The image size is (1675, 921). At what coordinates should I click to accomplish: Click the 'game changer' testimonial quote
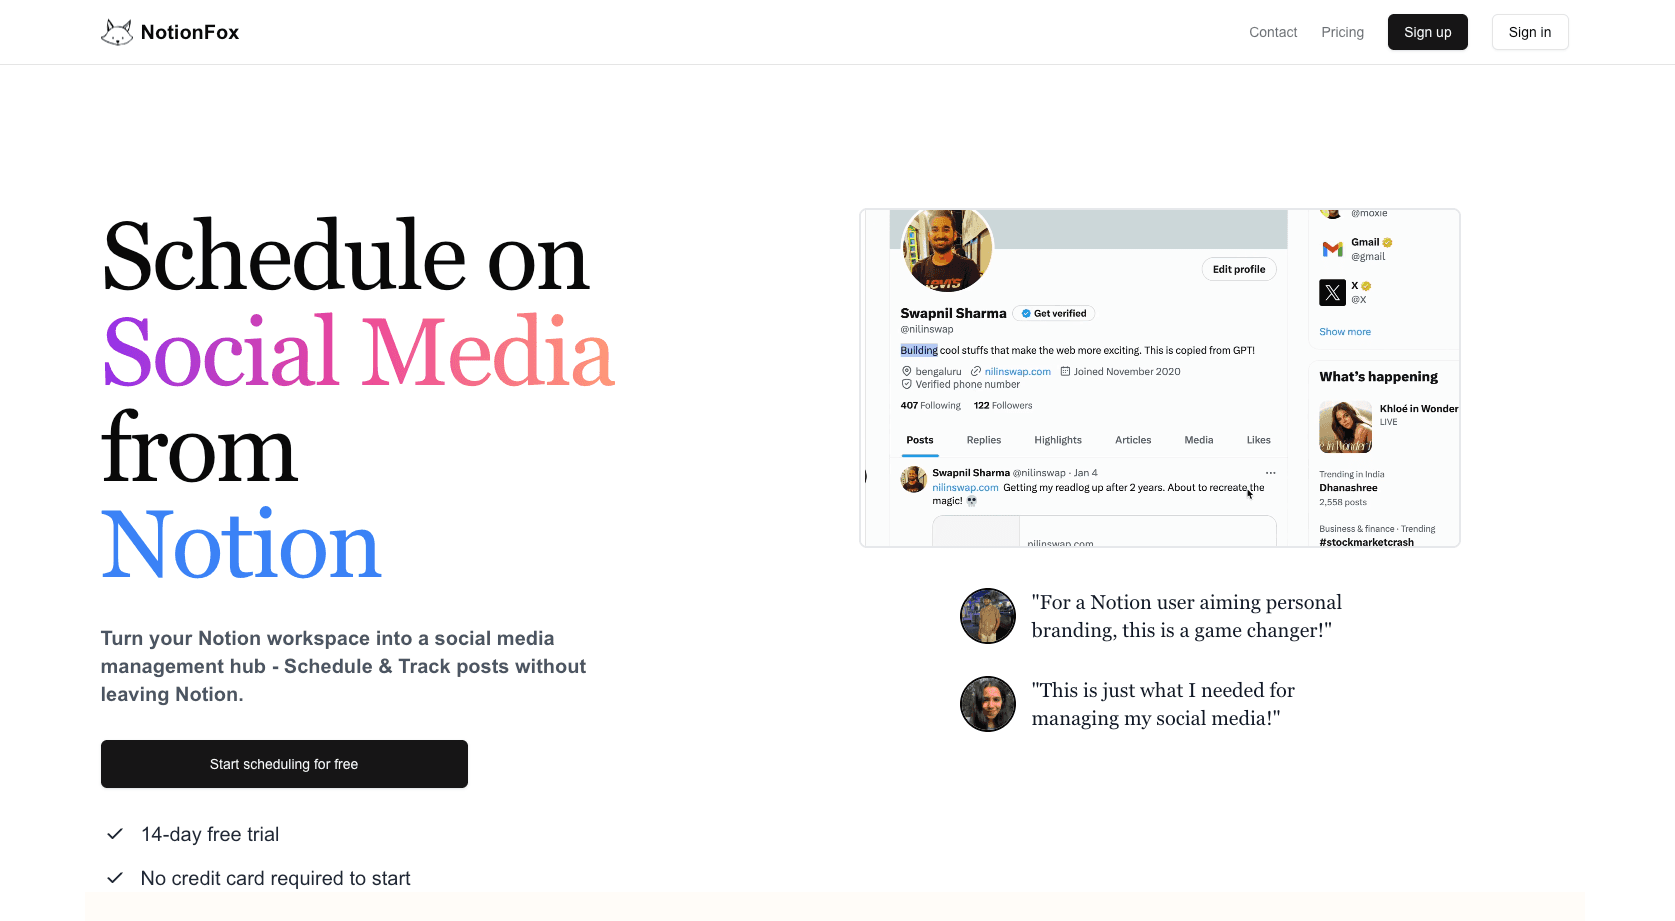pyautogui.click(x=1187, y=616)
